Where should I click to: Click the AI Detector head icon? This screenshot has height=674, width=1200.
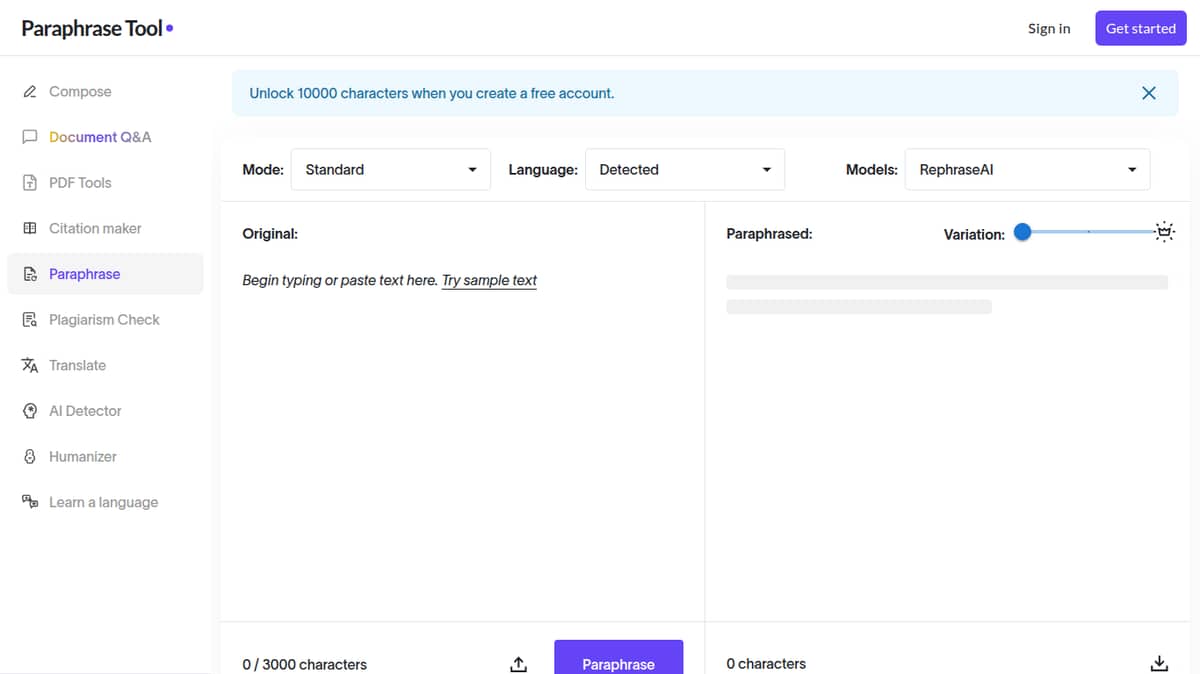(30, 411)
